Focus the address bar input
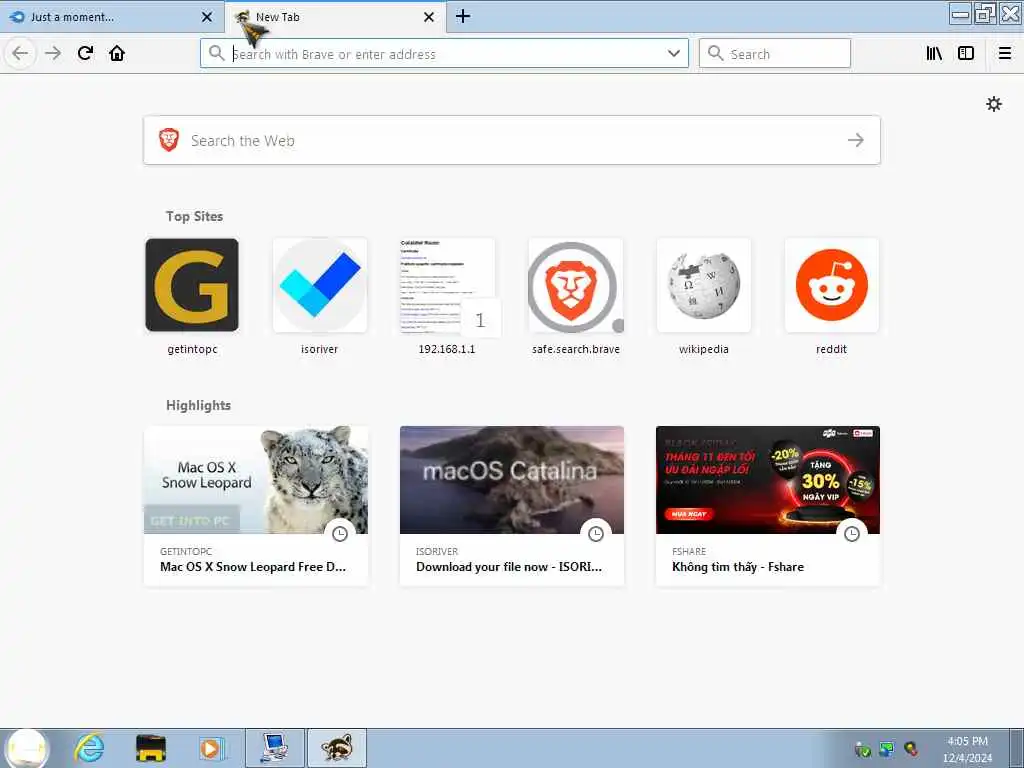Viewport: 1024px width, 768px height. pyautogui.click(x=444, y=54)
